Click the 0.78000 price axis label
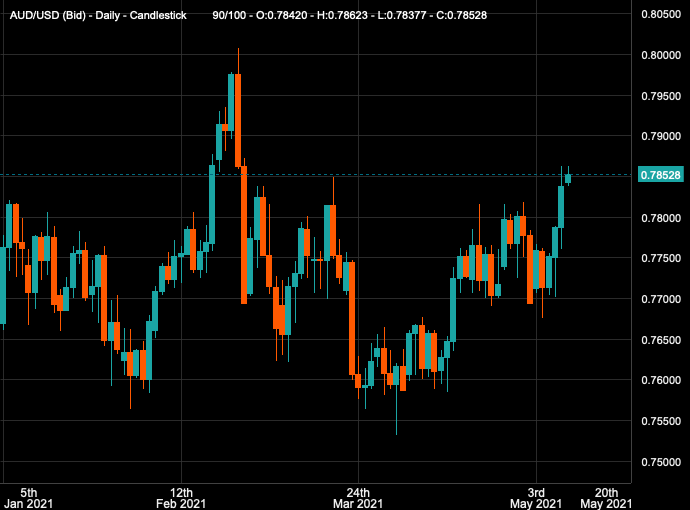The height and width of the screenshot is (510, 690). (x=661, y=218)
